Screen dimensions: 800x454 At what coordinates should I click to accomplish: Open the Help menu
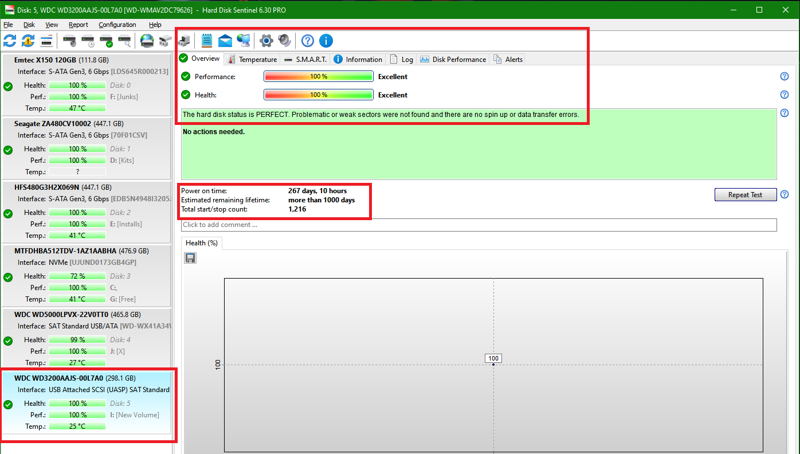[155, 24]
